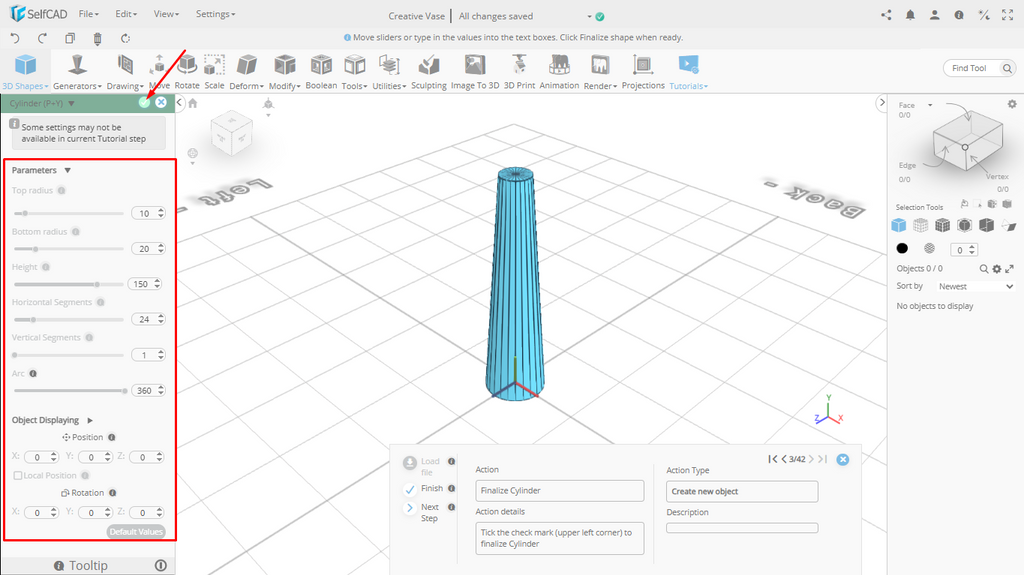Open objects panel settings gear

997,269
